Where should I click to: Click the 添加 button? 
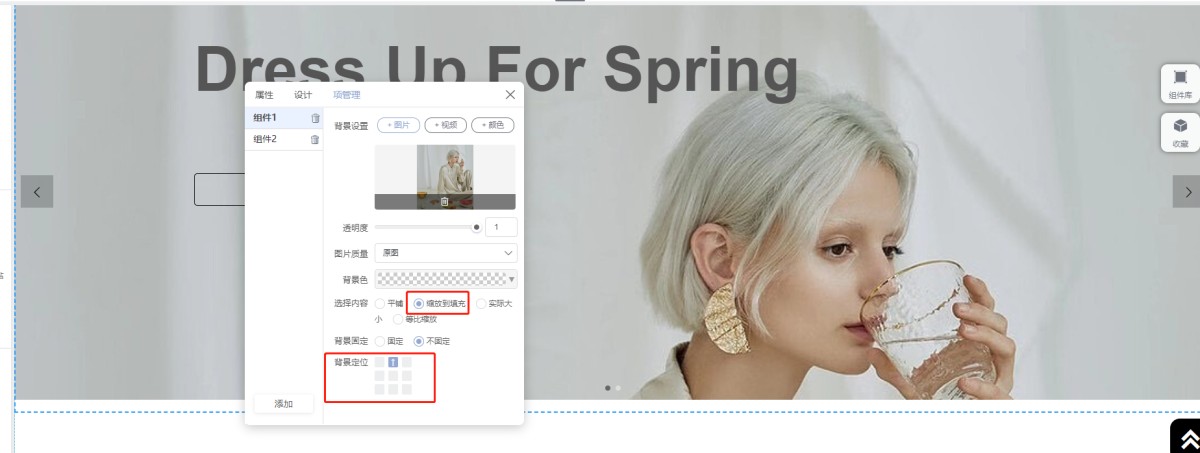click(x=284, y=404)
